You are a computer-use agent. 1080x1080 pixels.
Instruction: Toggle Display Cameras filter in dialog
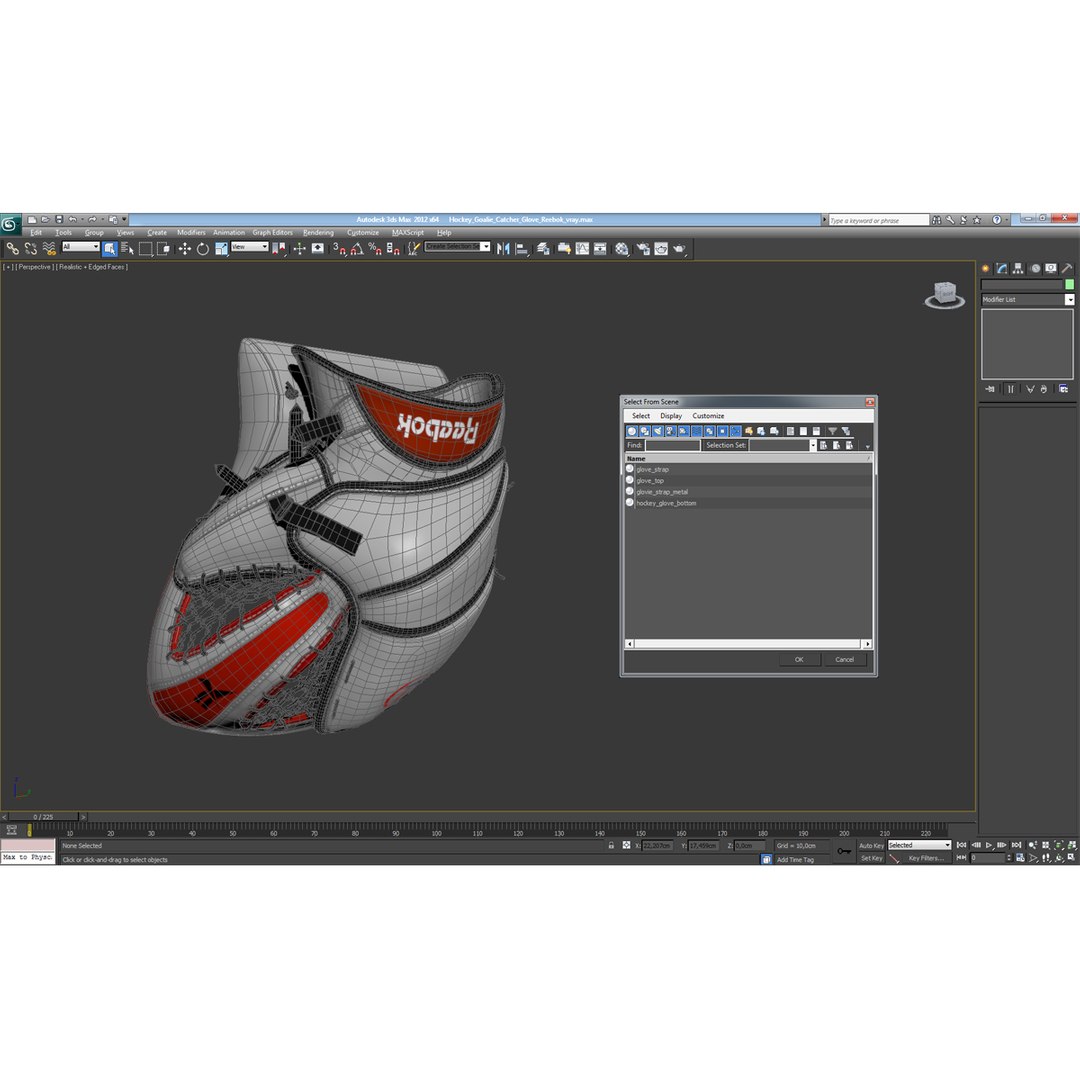[x=670, y=431]
